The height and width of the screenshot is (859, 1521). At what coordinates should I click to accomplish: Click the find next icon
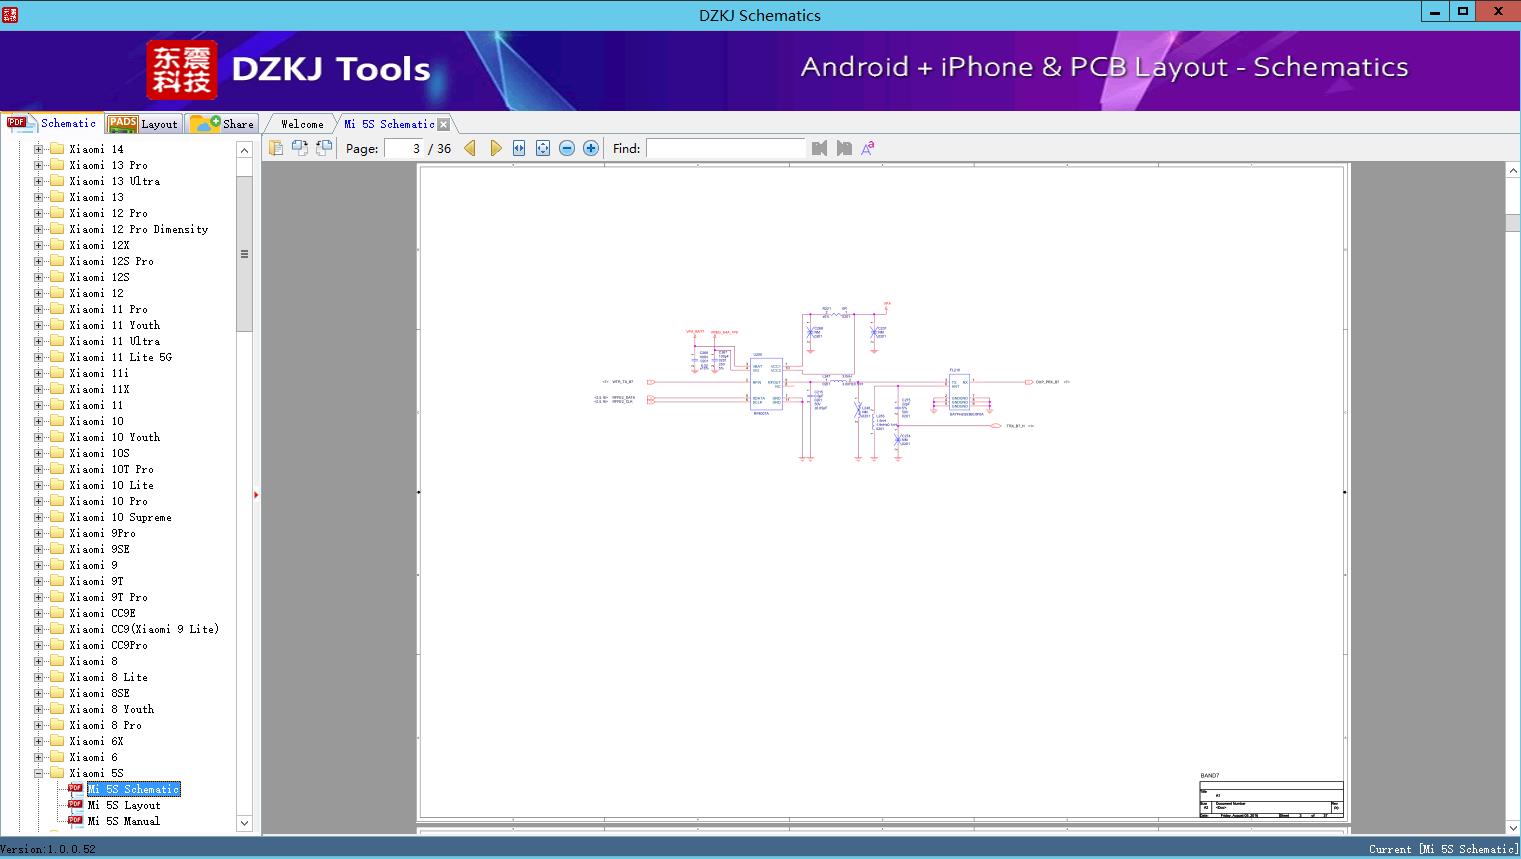pos(844,148)
